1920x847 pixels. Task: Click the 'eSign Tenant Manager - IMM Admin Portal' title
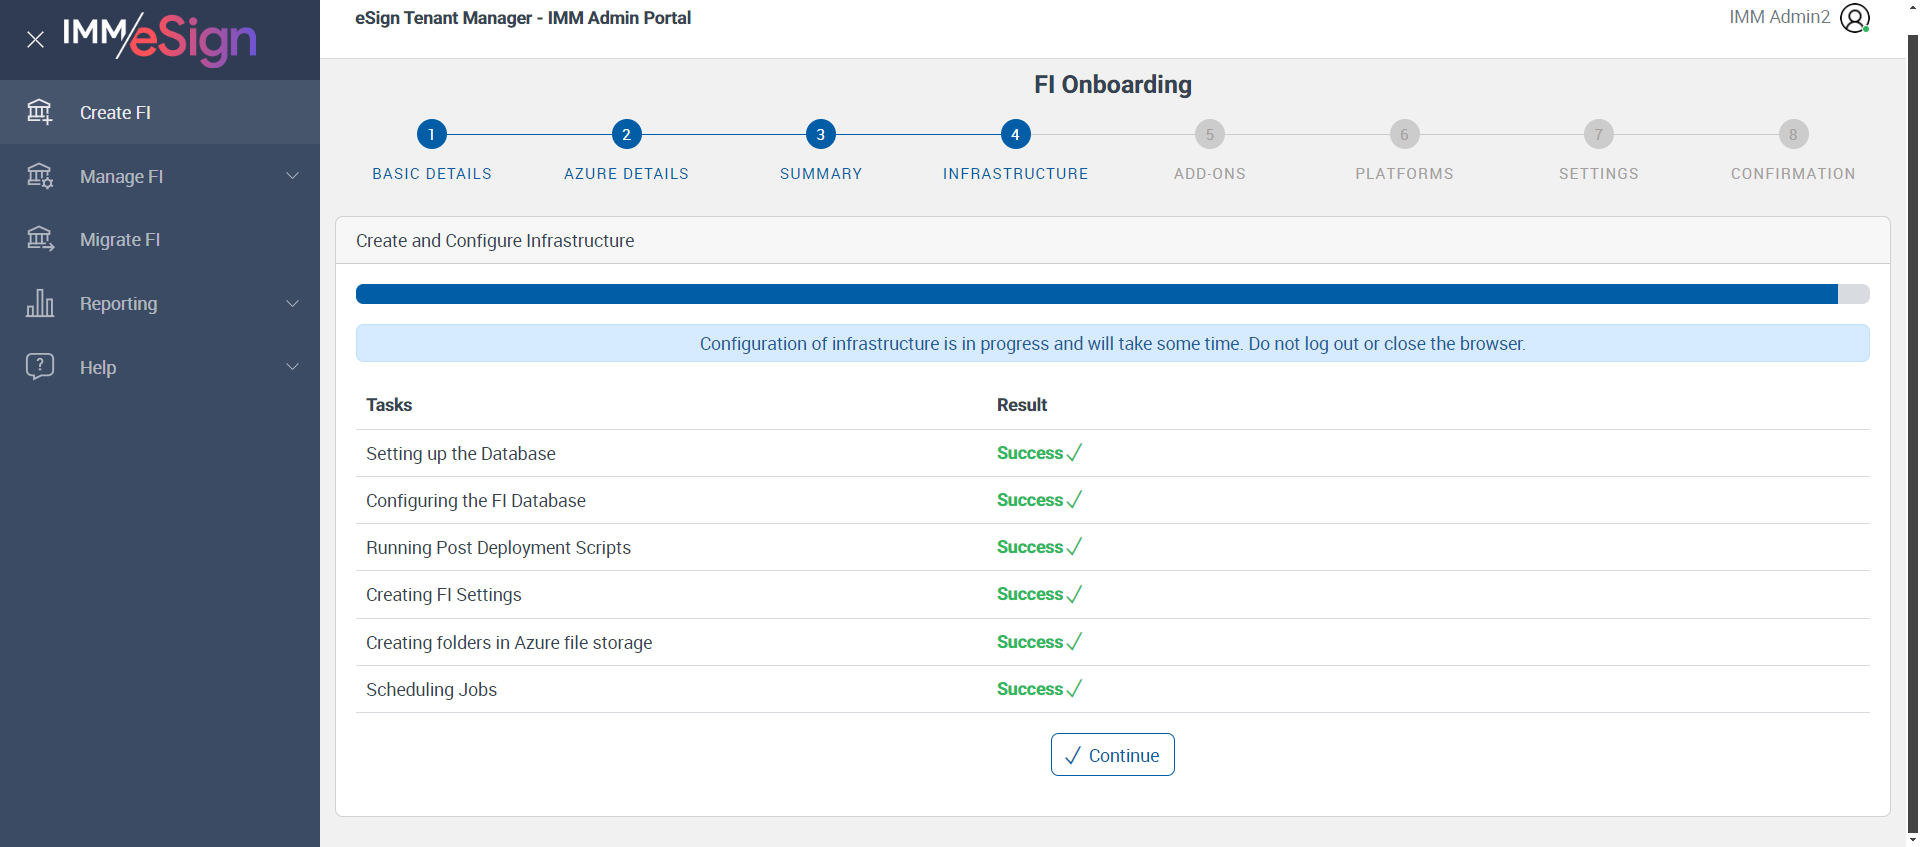tap(523, 18)
